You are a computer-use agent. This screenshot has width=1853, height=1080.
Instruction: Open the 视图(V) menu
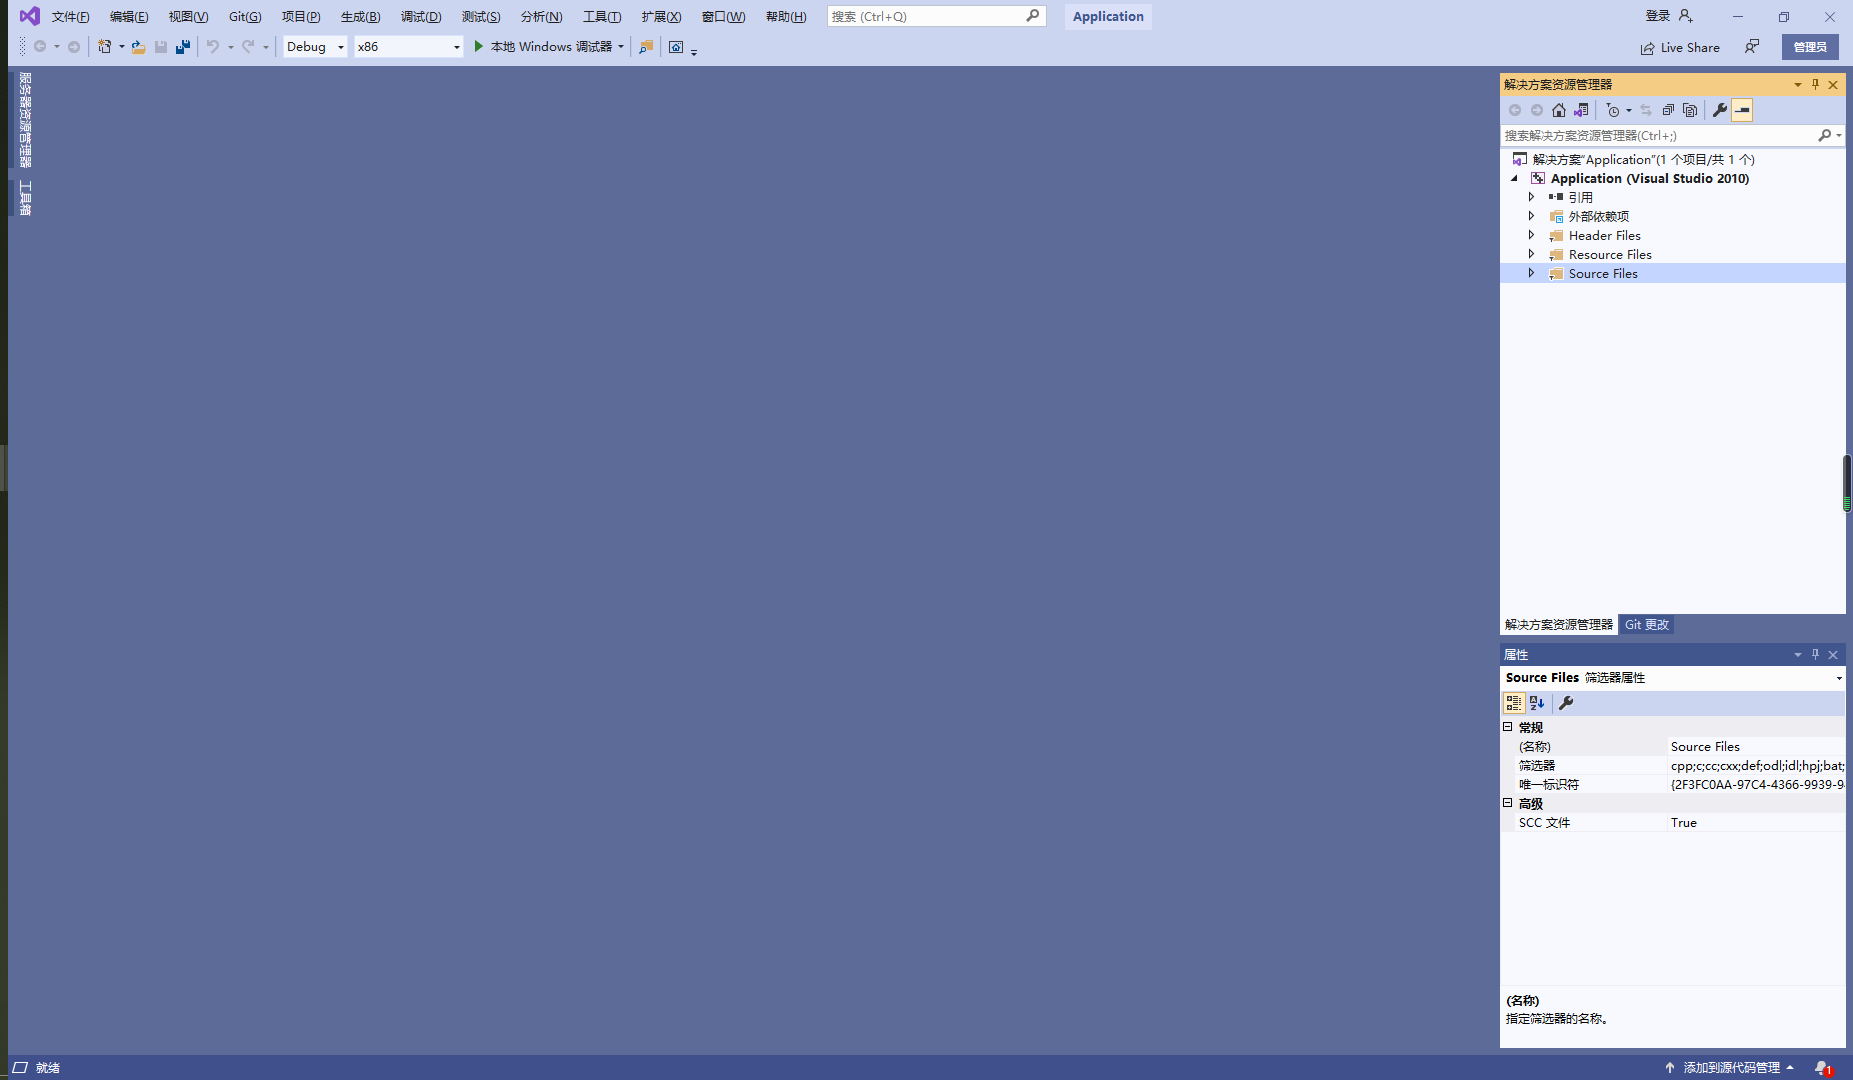188,17
